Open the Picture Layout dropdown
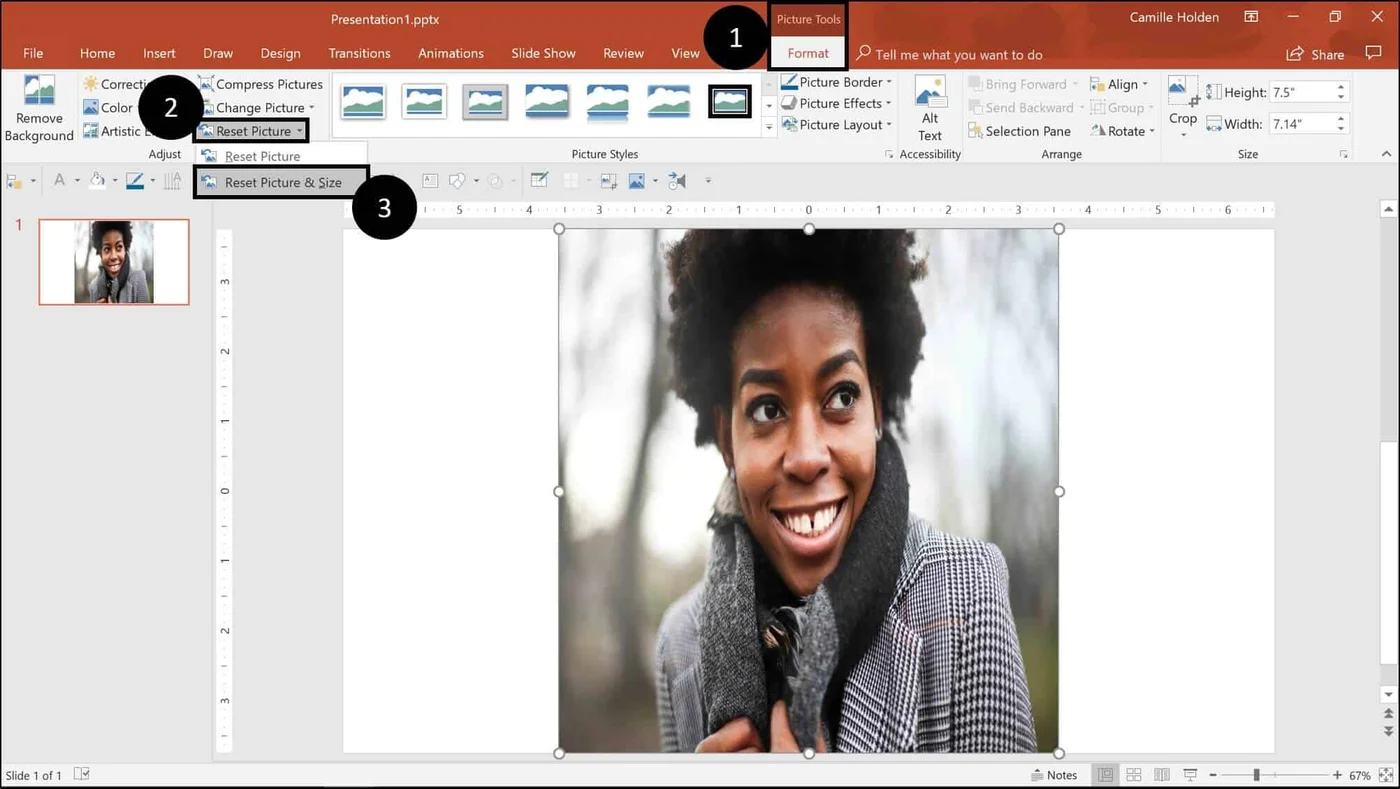This screenshot has width=1400, height=789. coord(837,125)
